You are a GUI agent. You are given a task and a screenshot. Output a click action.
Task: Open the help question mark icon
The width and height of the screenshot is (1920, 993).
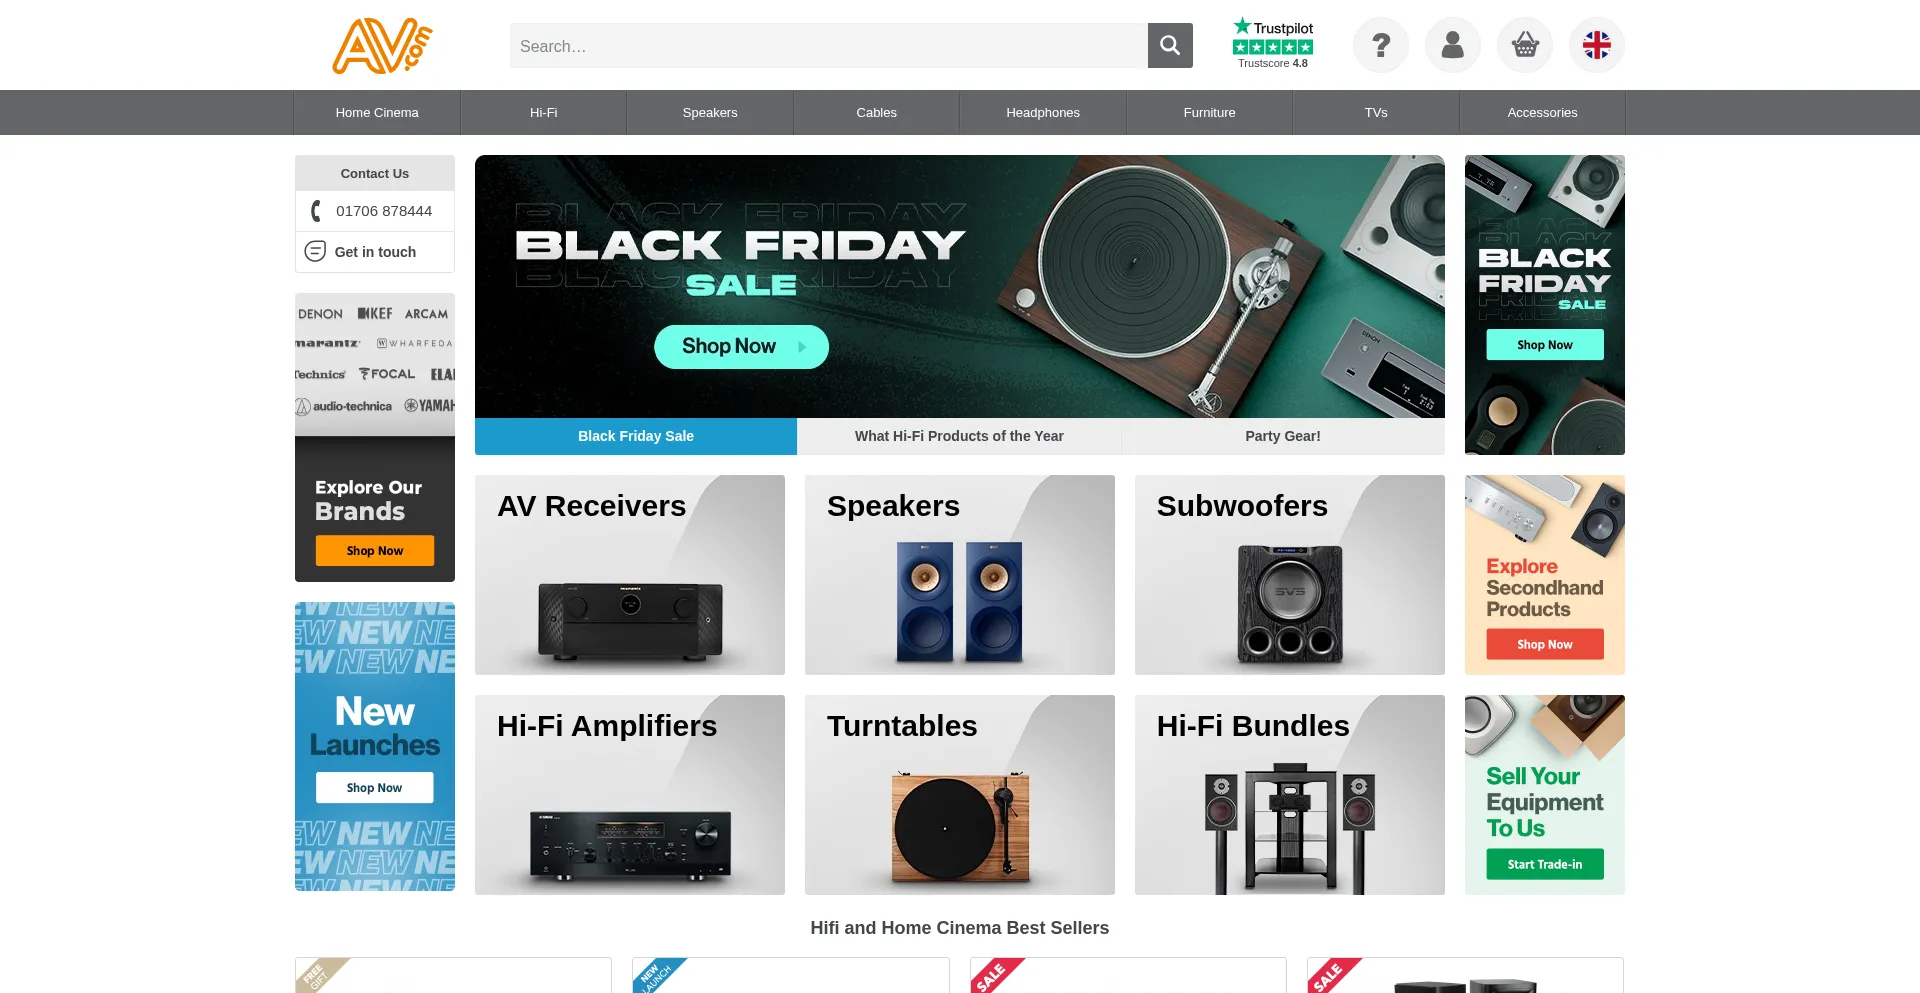click(1381, 45)
